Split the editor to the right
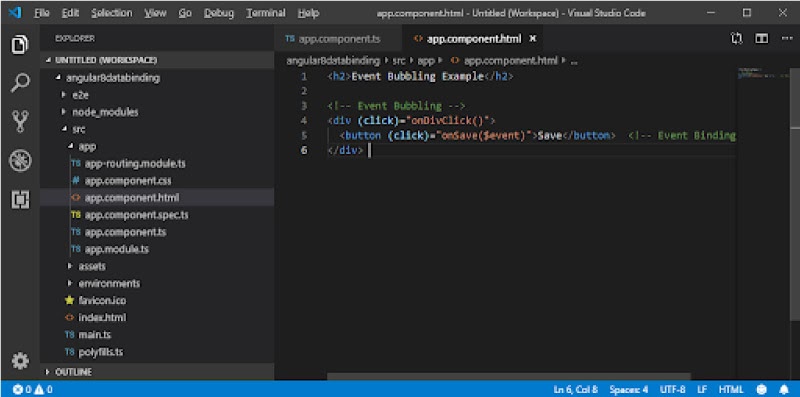 pyautogui.click(x=762, y=39)
